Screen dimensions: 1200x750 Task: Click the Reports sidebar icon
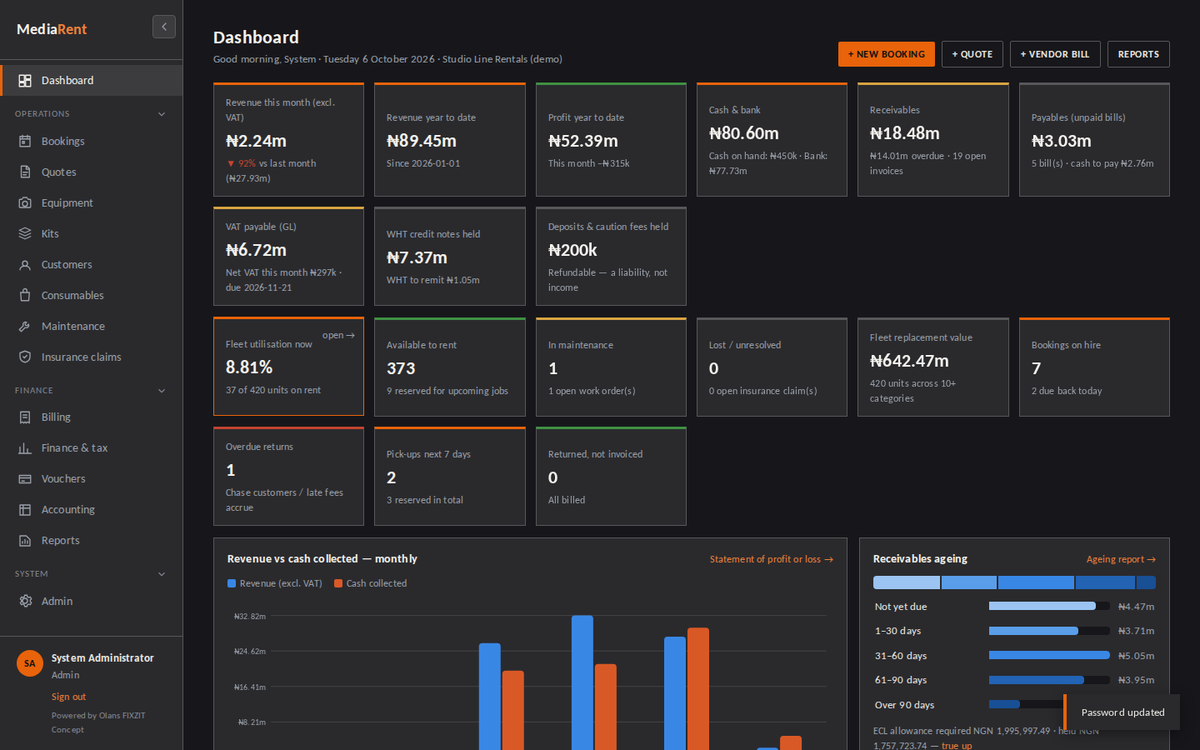coord(25,540)
